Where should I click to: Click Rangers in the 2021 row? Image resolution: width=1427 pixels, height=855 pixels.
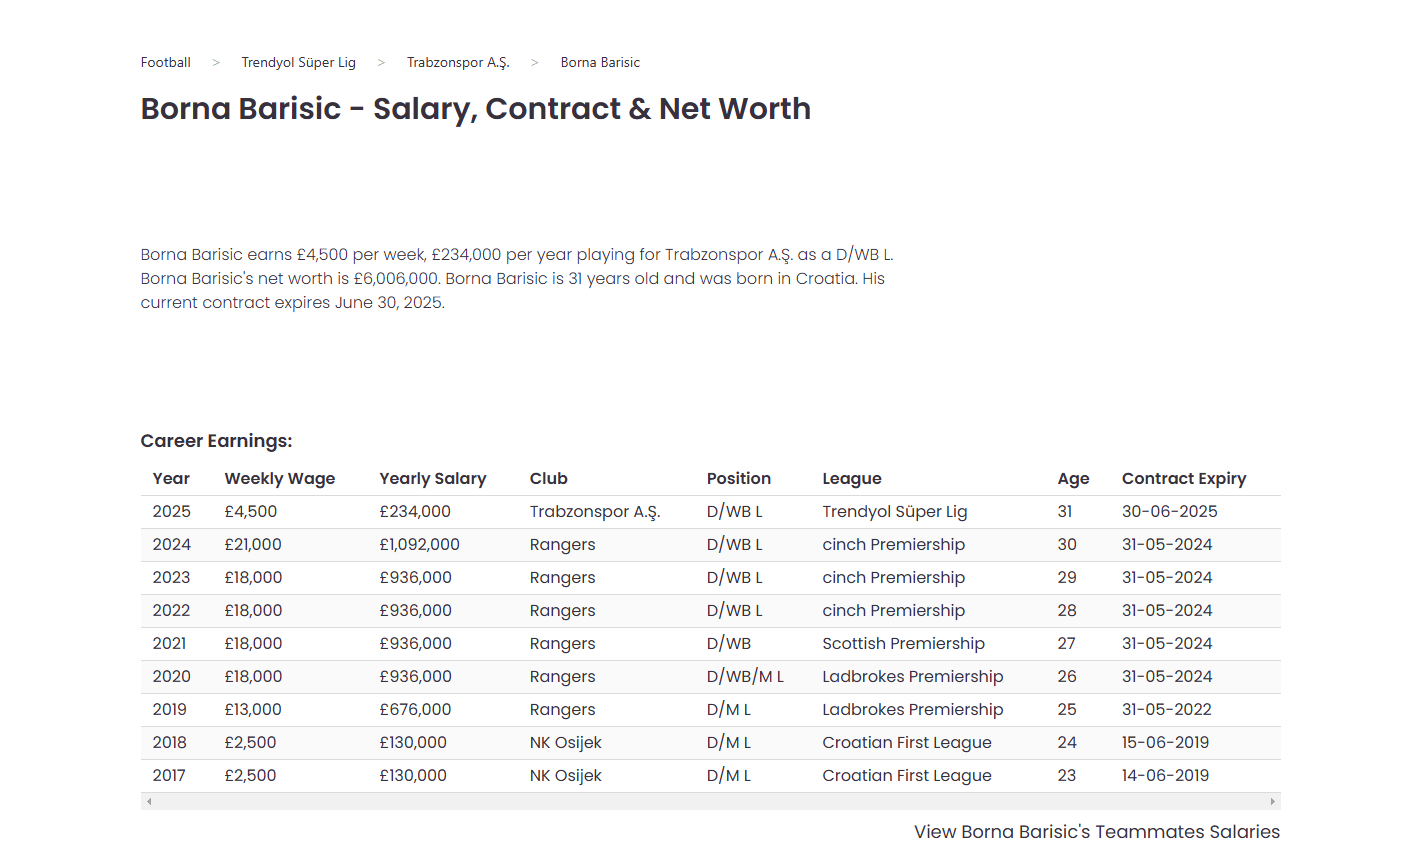[x=562, y=644]
